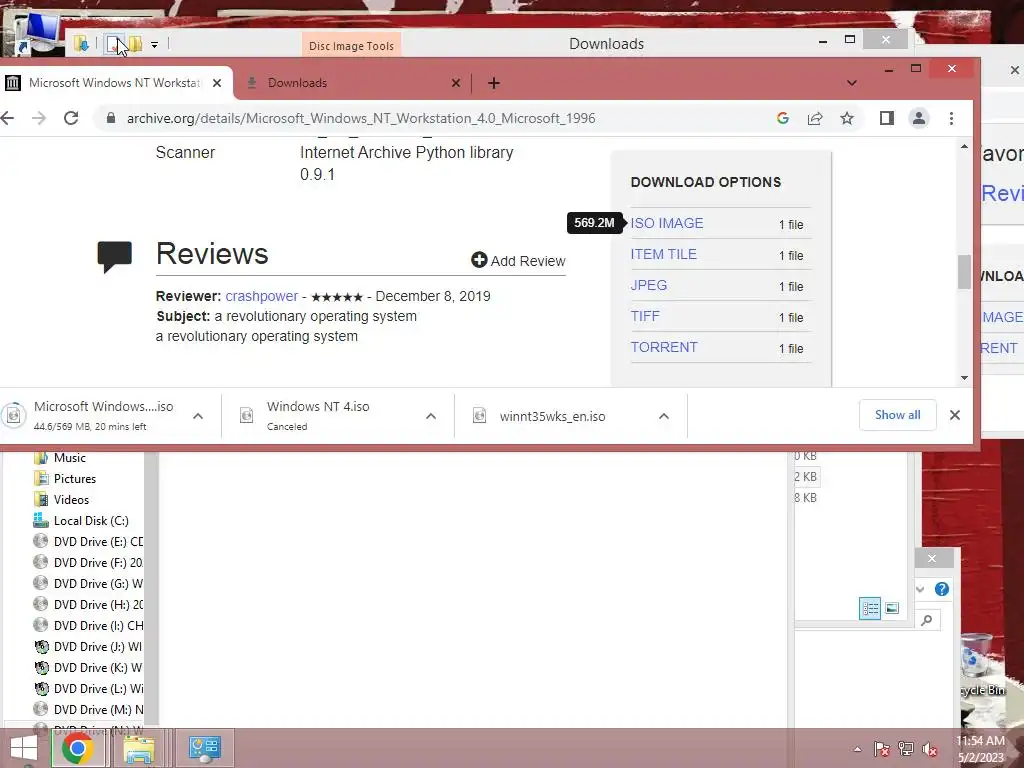Image resolution: width=1024 pixels, height=768 pixels.
Task: Download the ISO IMAGE option
Action: (667, 223)
